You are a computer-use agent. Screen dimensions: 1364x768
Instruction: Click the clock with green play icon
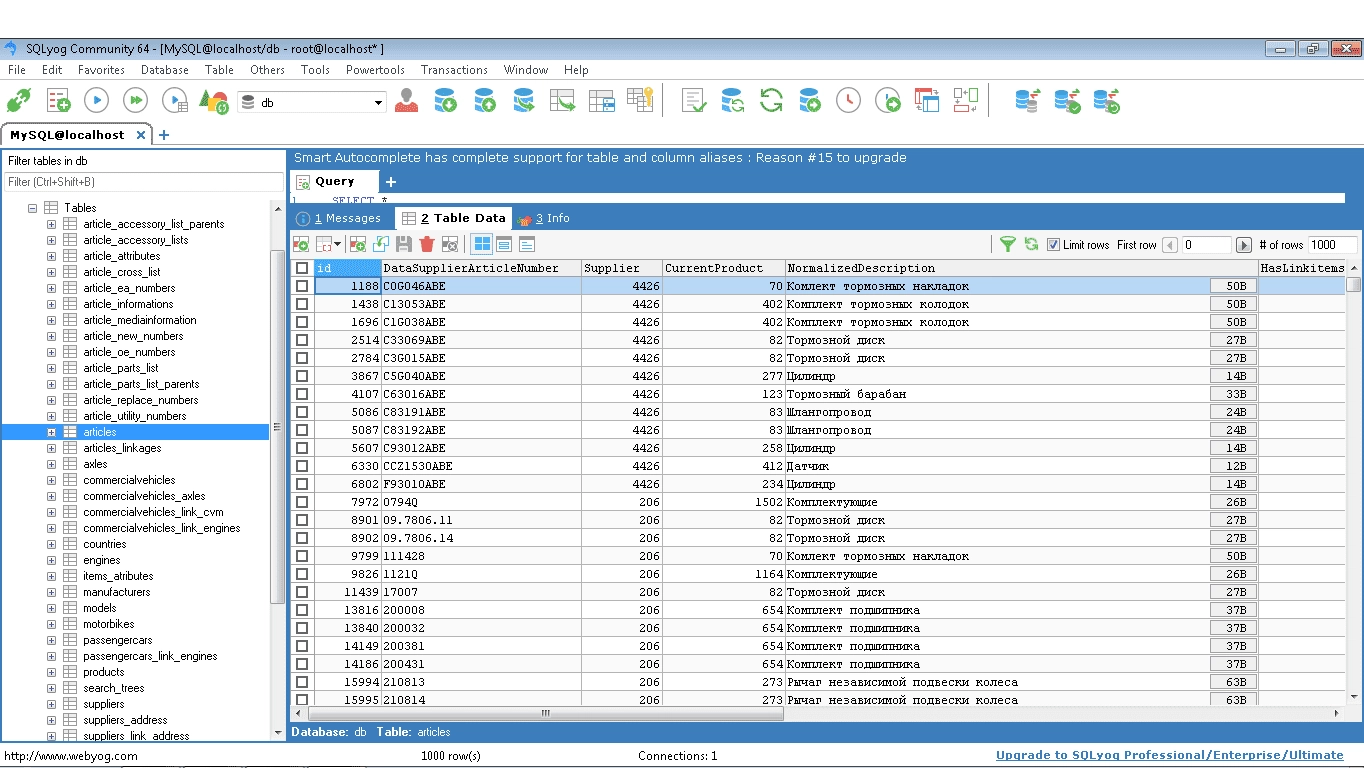pos(888,100)
